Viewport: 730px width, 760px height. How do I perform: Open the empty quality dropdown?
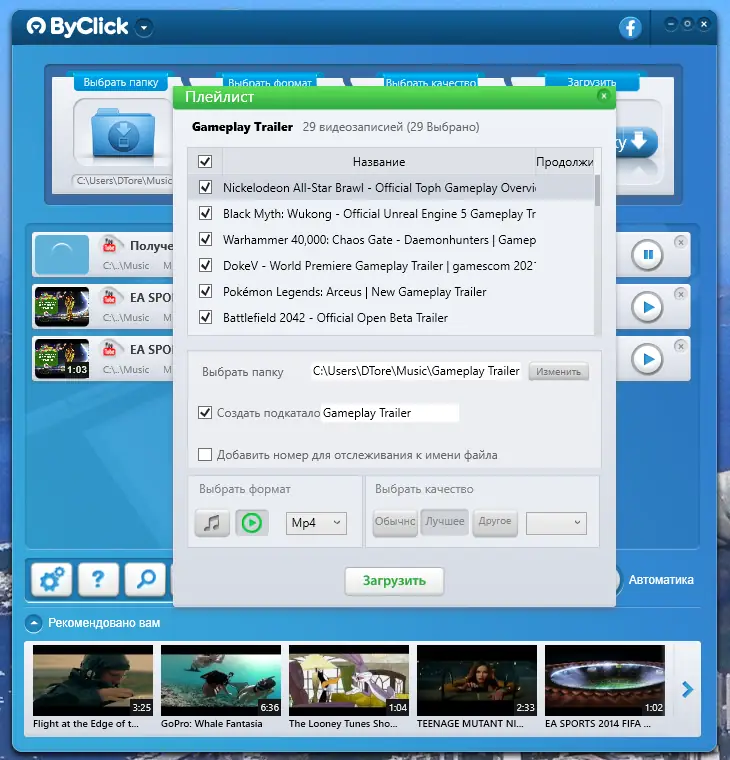(556, 523)
